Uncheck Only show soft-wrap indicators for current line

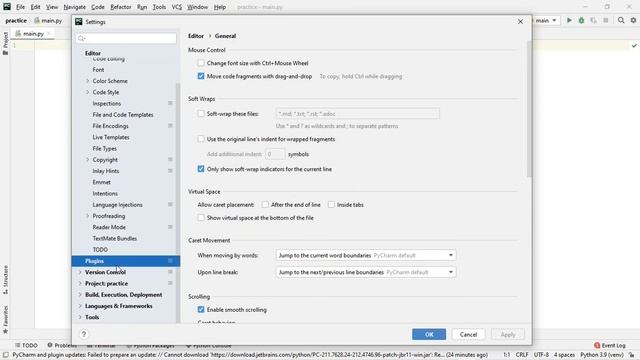pos(201,169)
